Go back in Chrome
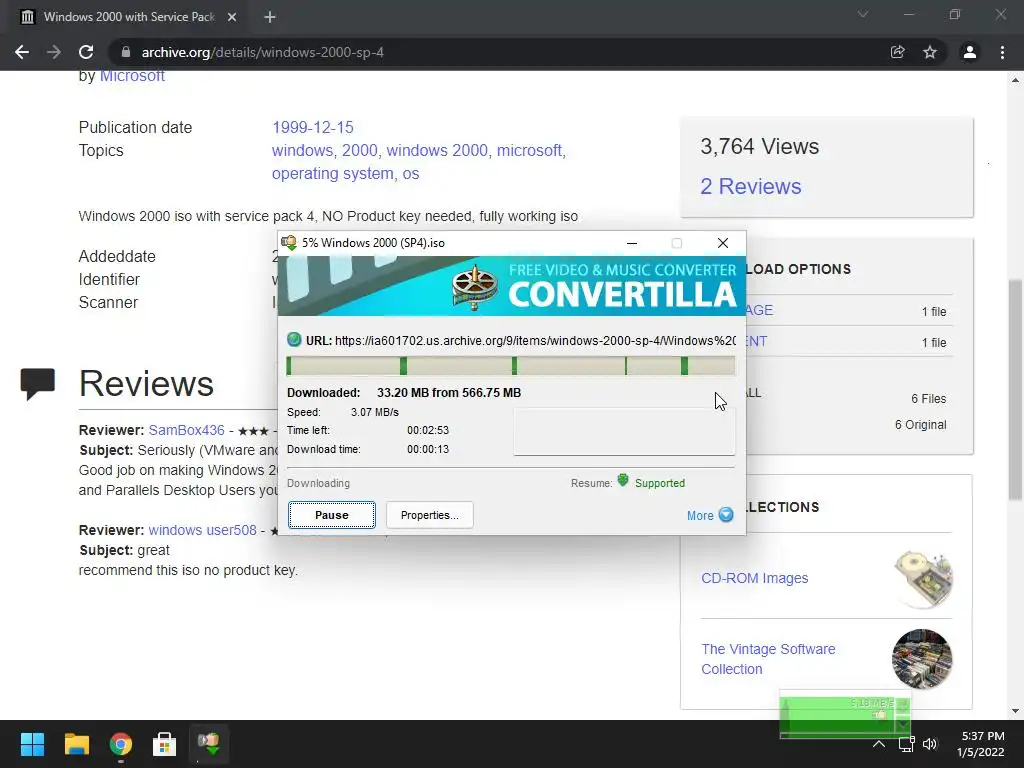Viewport: 1024px width, 768px height. pyautogui.click(x=22, y=52)
